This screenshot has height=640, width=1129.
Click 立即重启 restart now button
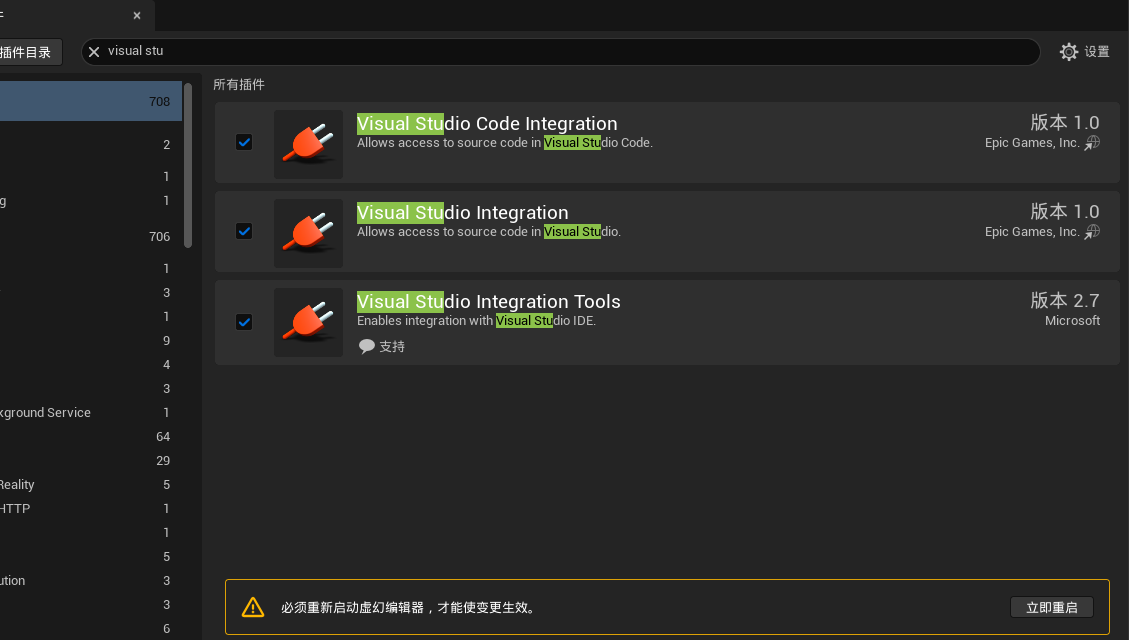click(x=1051, y=607)
